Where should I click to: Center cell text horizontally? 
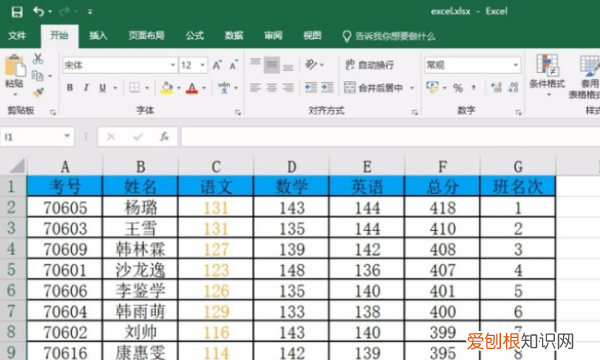point(272,88)
